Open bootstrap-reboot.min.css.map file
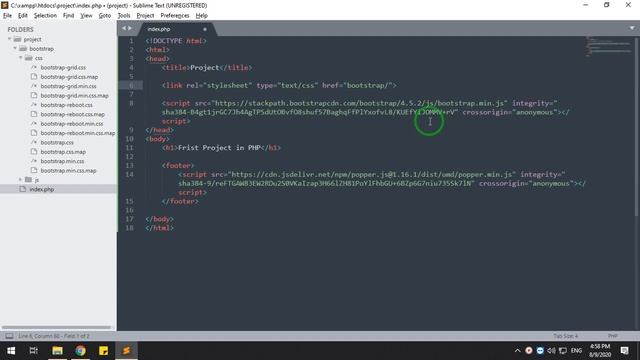 [78, 133]
